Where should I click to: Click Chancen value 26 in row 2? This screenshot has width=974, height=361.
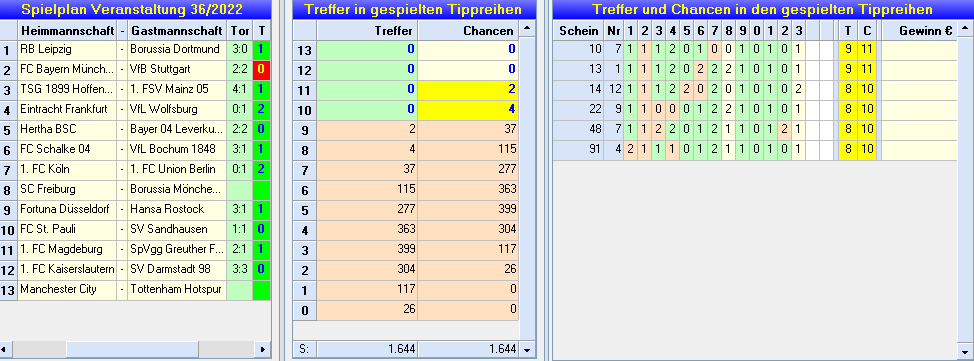pos(468,269)
